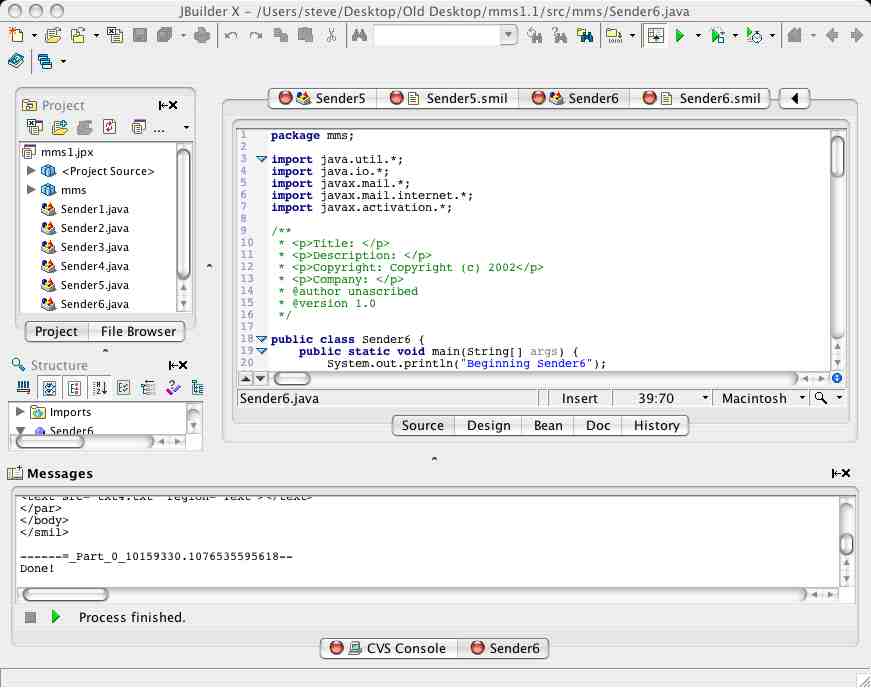
Task: Click the Help book icon
Action: tap(16, 61)
